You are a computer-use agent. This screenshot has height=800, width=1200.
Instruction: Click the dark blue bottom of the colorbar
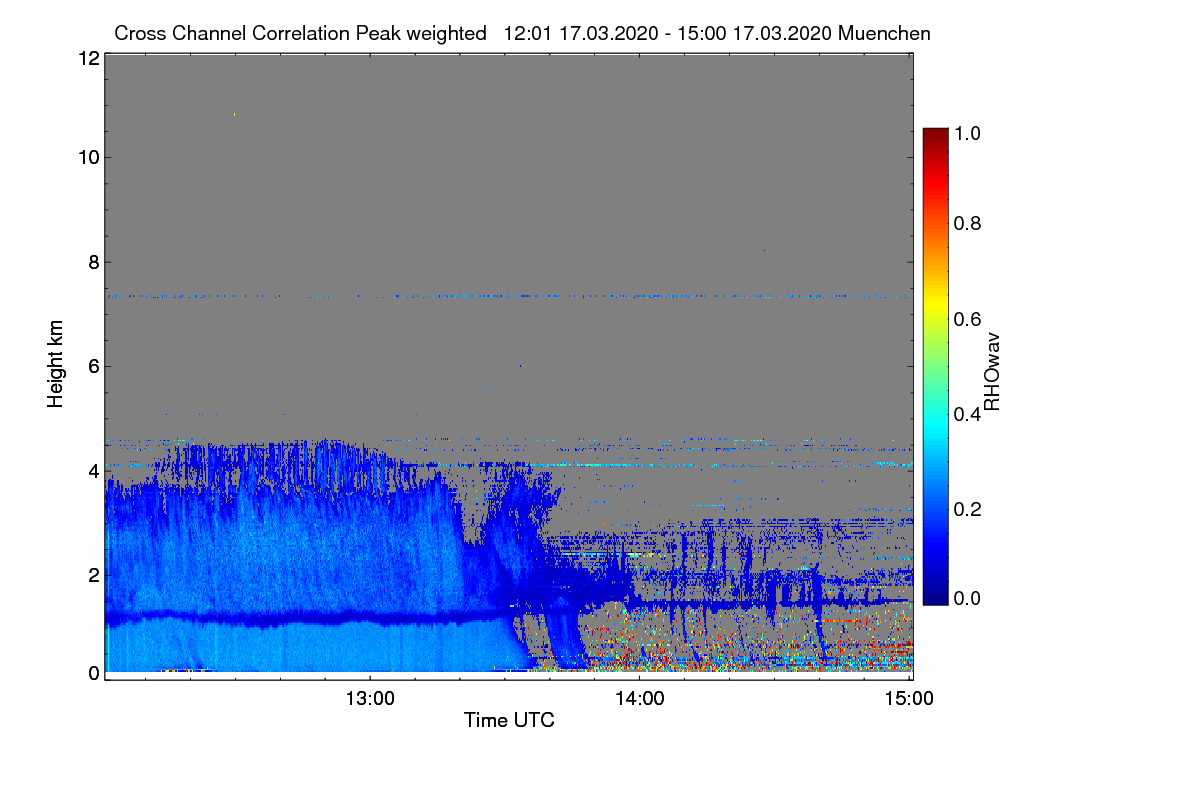coord(934,594)
